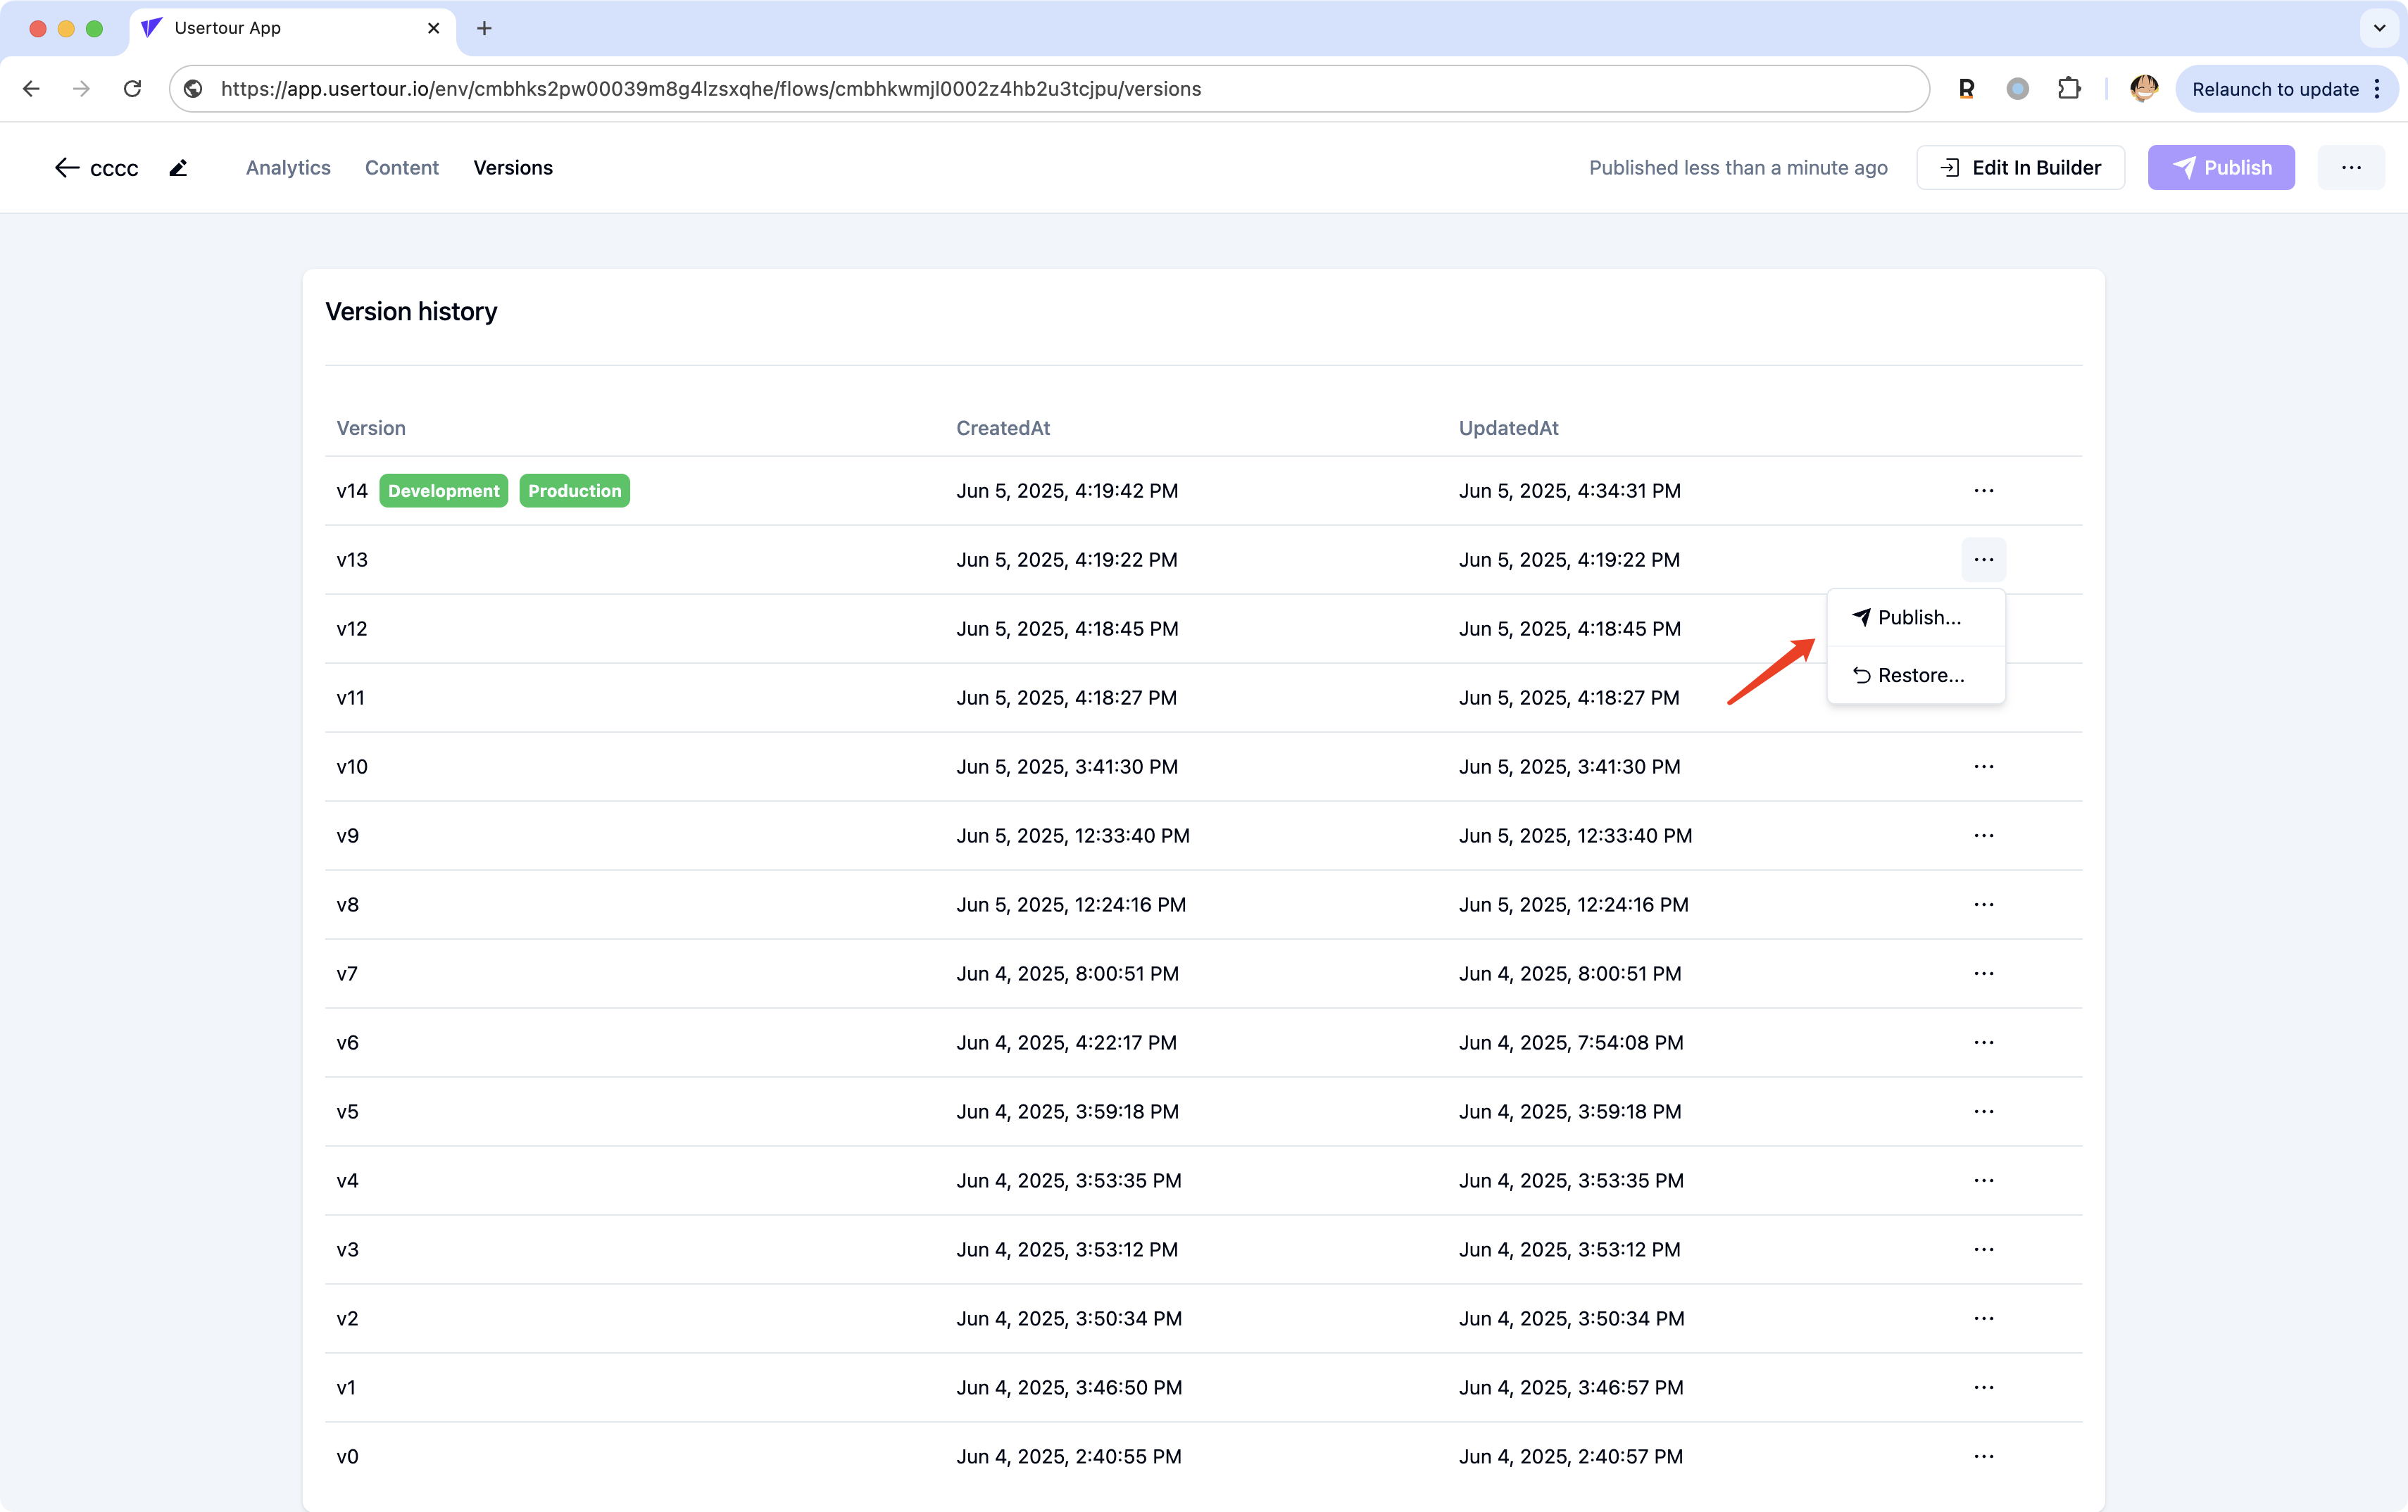Reload the page using the refresh icon

(132, 89)
